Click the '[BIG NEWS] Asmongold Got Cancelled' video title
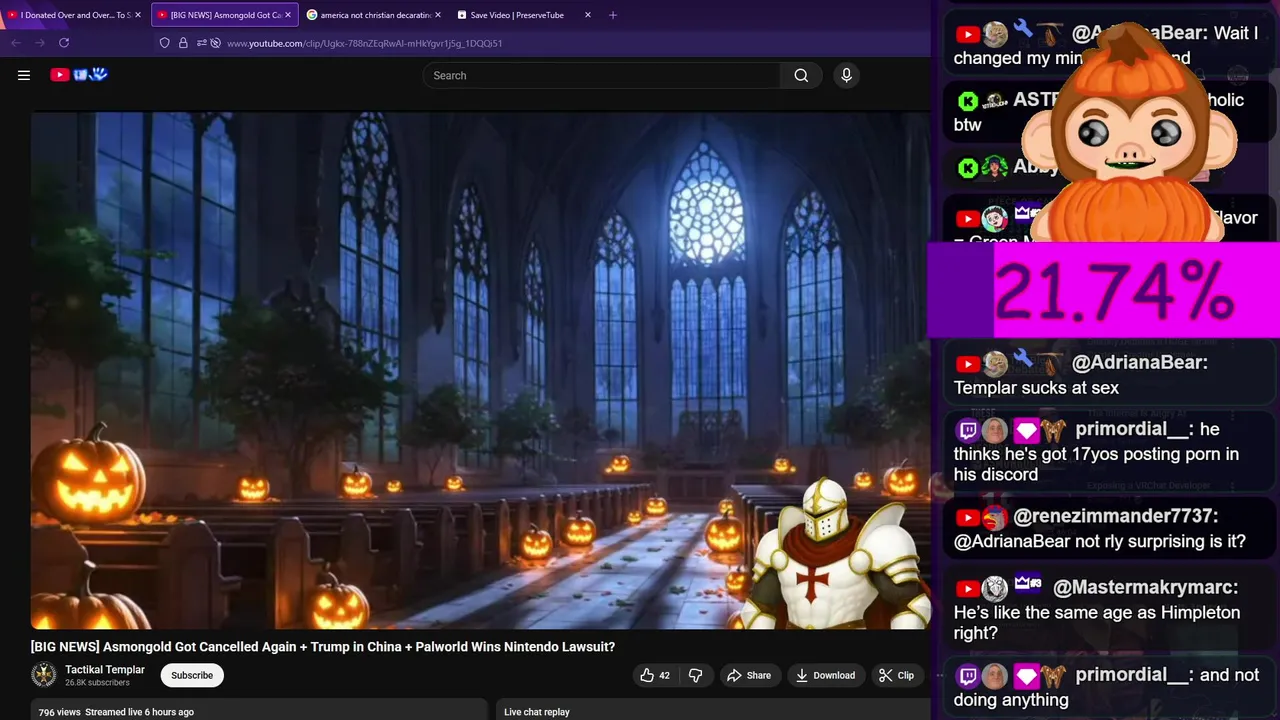1280x720 pixels. click(323, 647)
